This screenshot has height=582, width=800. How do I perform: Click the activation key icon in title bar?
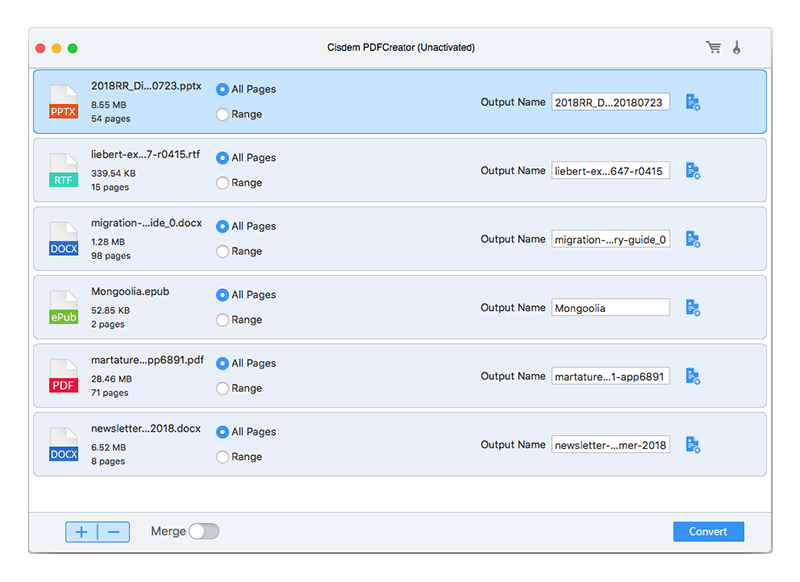pos(737,47)
